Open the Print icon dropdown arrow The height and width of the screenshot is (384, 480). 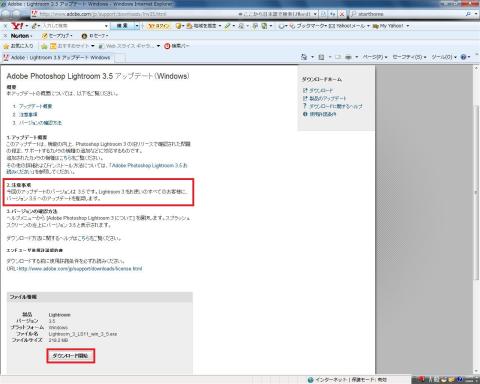pyautogui.click(x=356, y=57)
